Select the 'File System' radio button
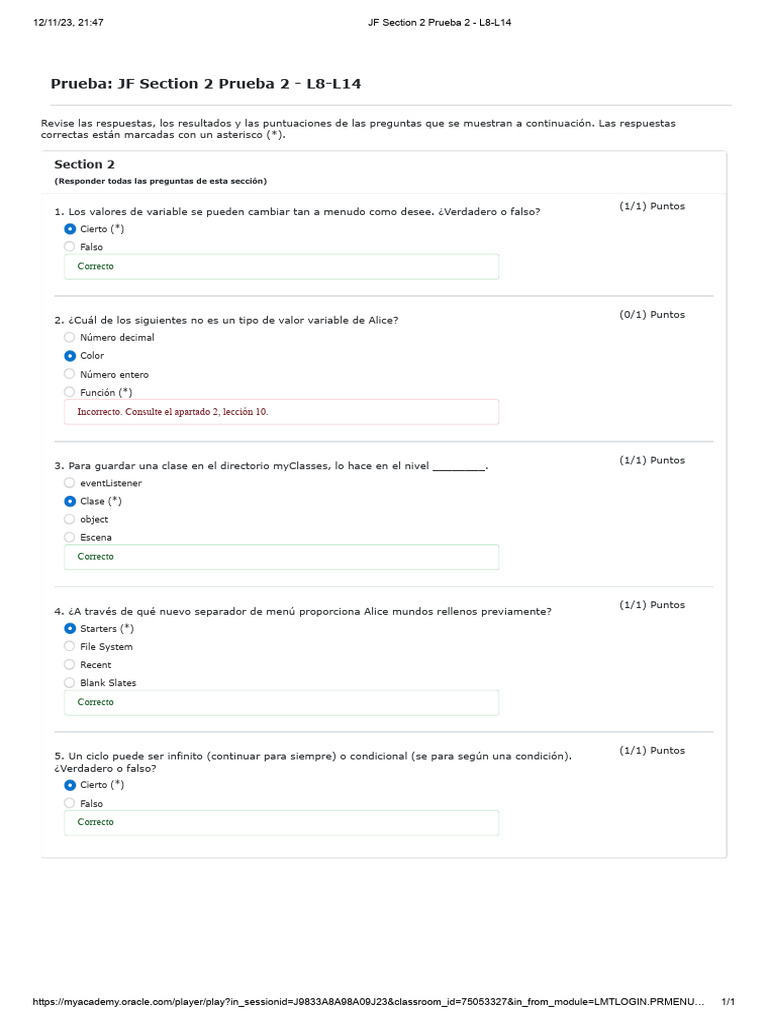 70,647
